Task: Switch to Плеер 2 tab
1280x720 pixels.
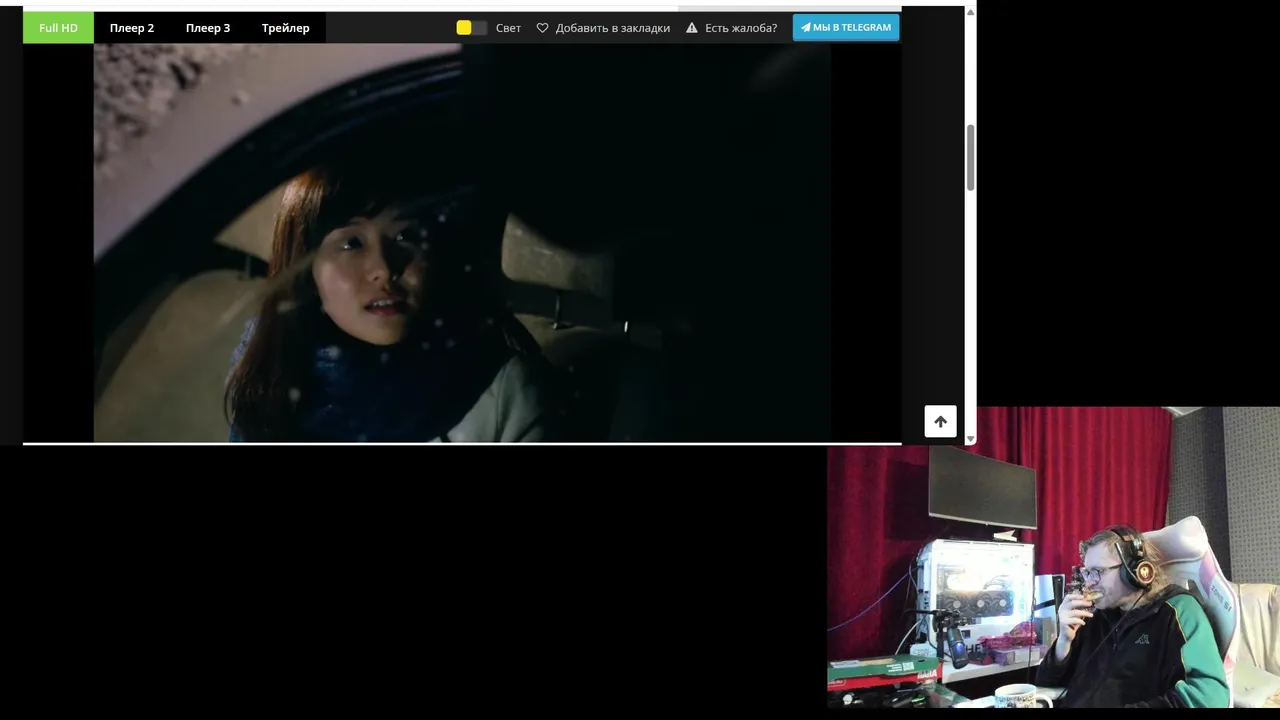Action: pyautogui.click(x=132, y=28)
